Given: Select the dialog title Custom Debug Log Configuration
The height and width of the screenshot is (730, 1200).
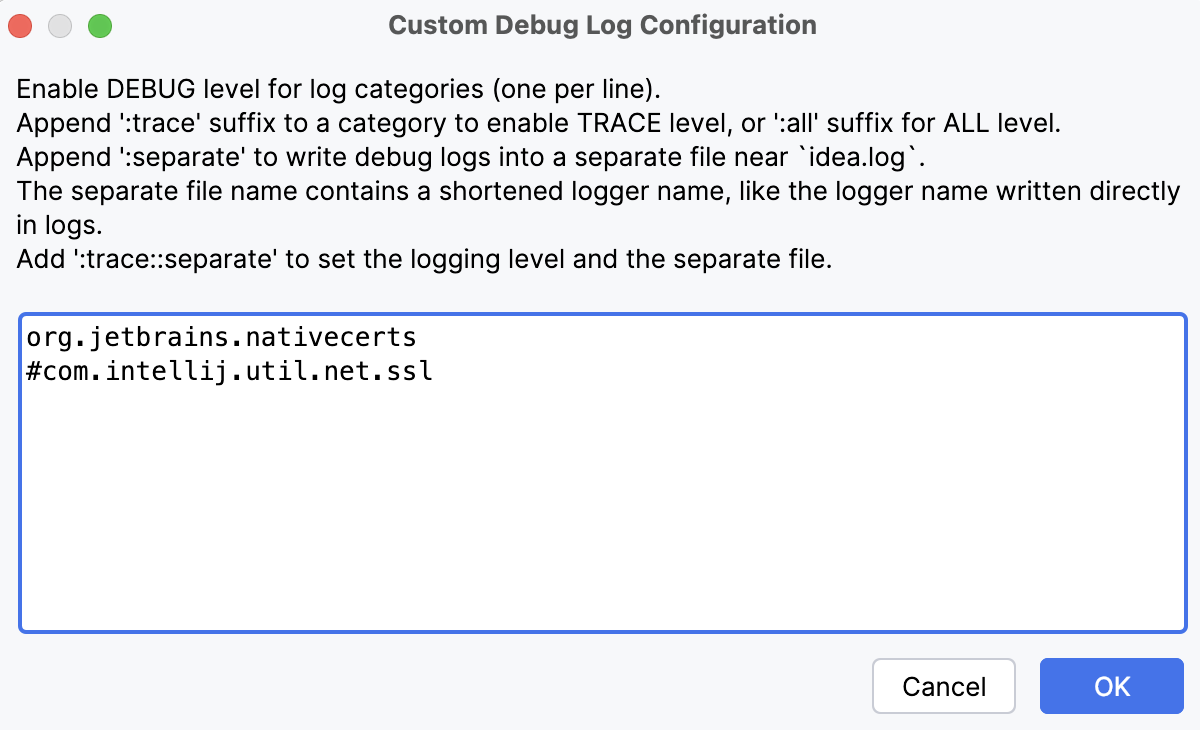Looking at the screenshot, I should (x=601, y=25).
